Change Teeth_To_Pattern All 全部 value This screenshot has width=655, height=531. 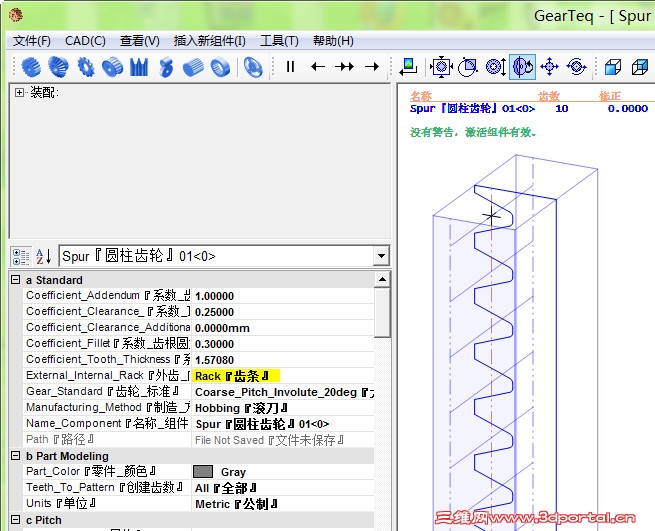coord(283,488)
